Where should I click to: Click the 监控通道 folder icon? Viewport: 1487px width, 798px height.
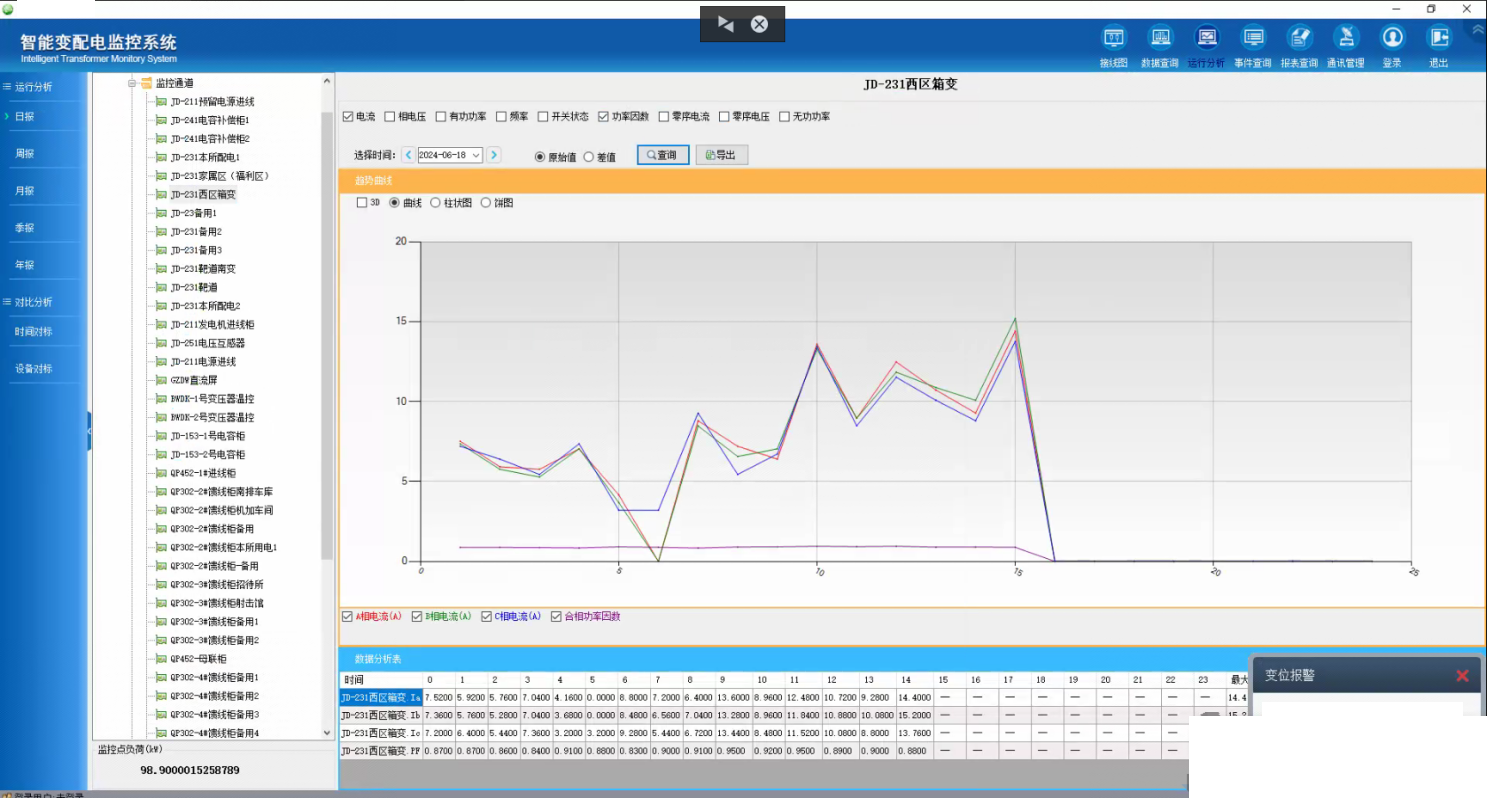tap(146, 83)
